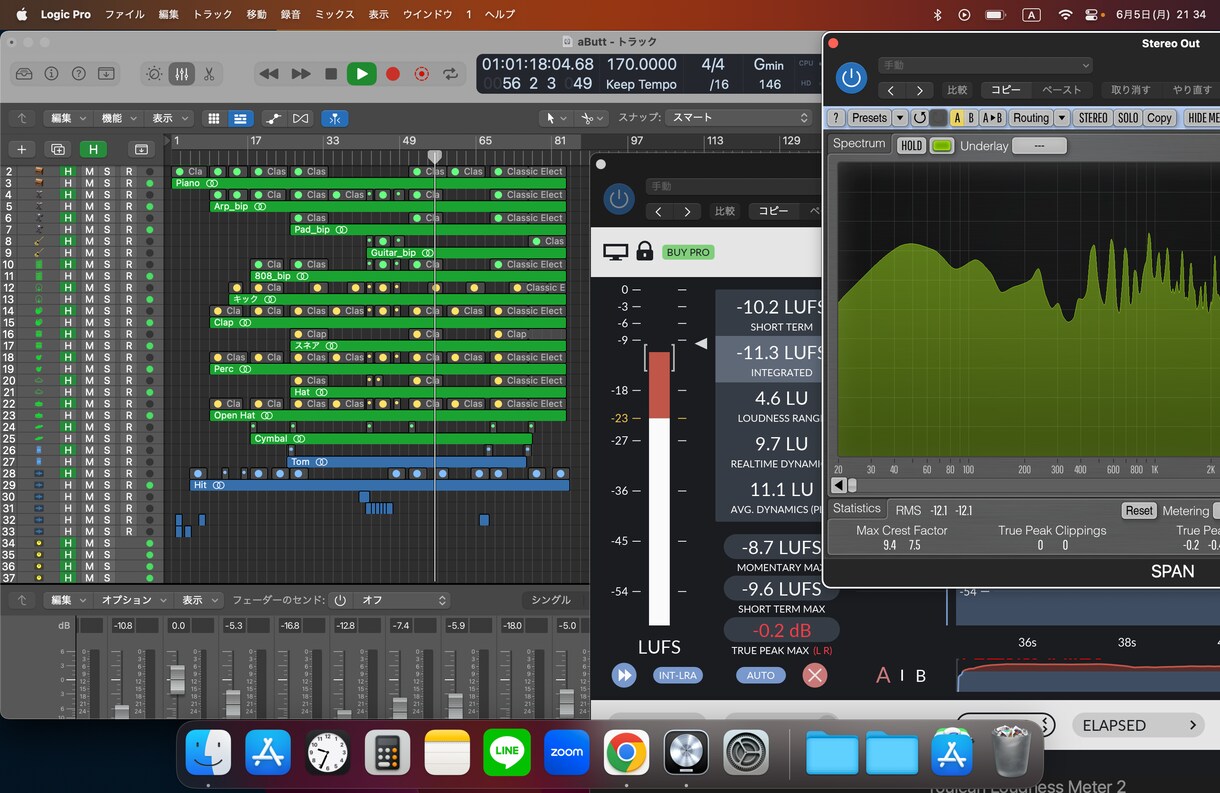Screen dimensions: 1220x793
Task: Click SPAN green color swatch
Action: click(942, 145)
